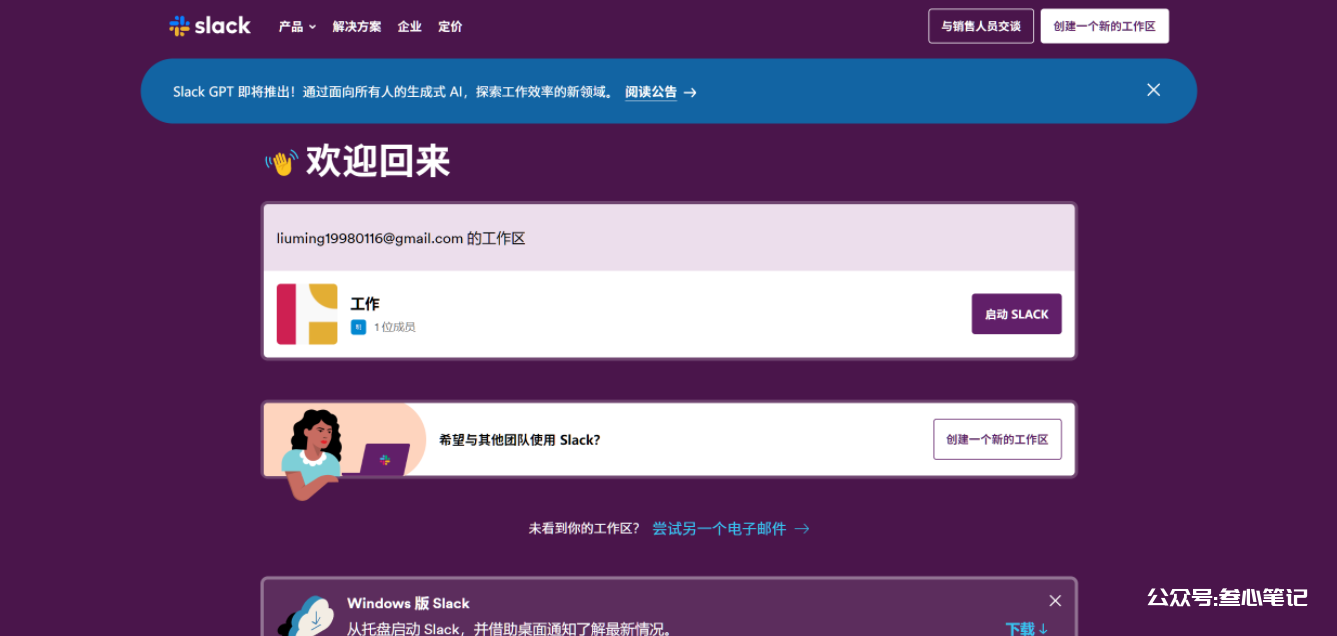Open the 企业 navigation item
The width and height of the screenshot is (1337, 636).
click(410, 27)
